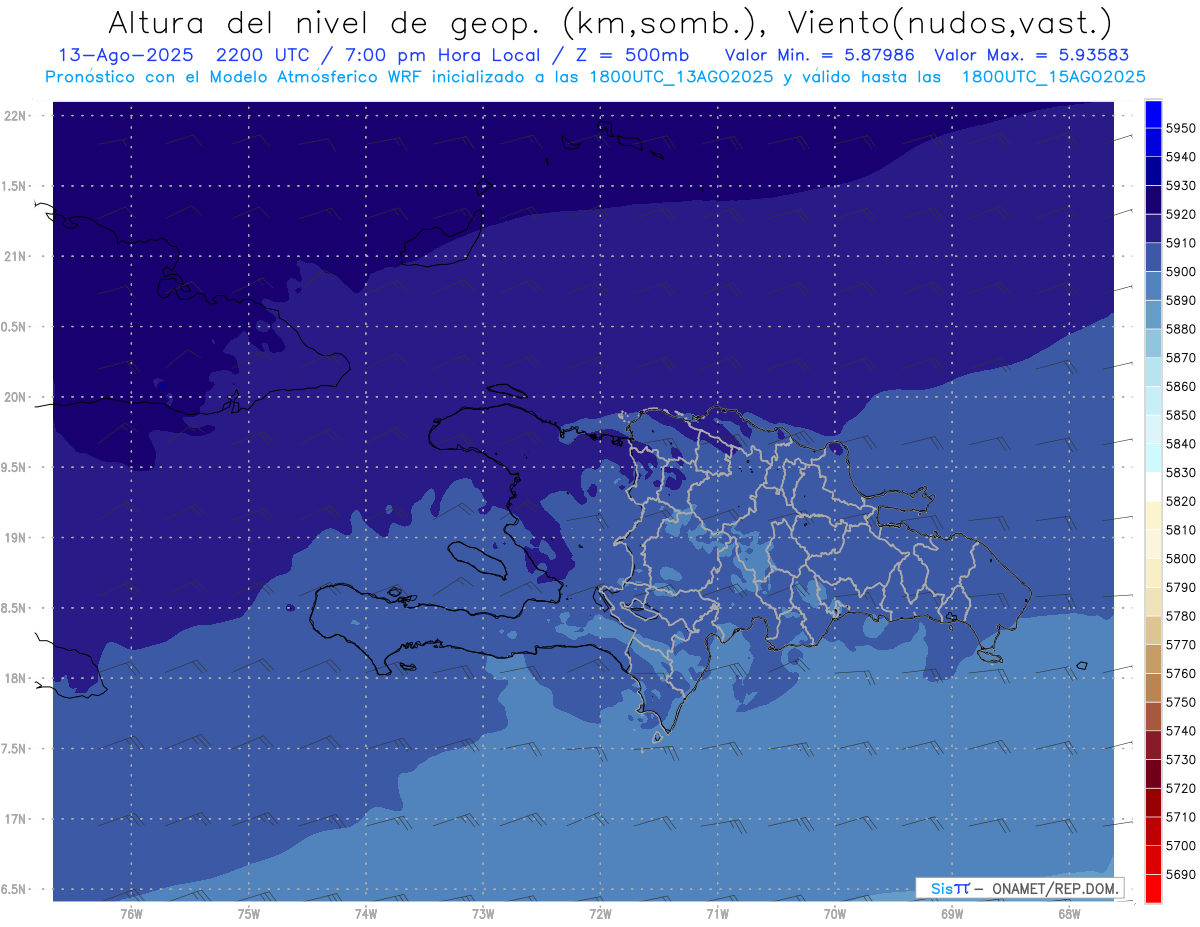Click the '5770' color bar label

point(1181,644)
